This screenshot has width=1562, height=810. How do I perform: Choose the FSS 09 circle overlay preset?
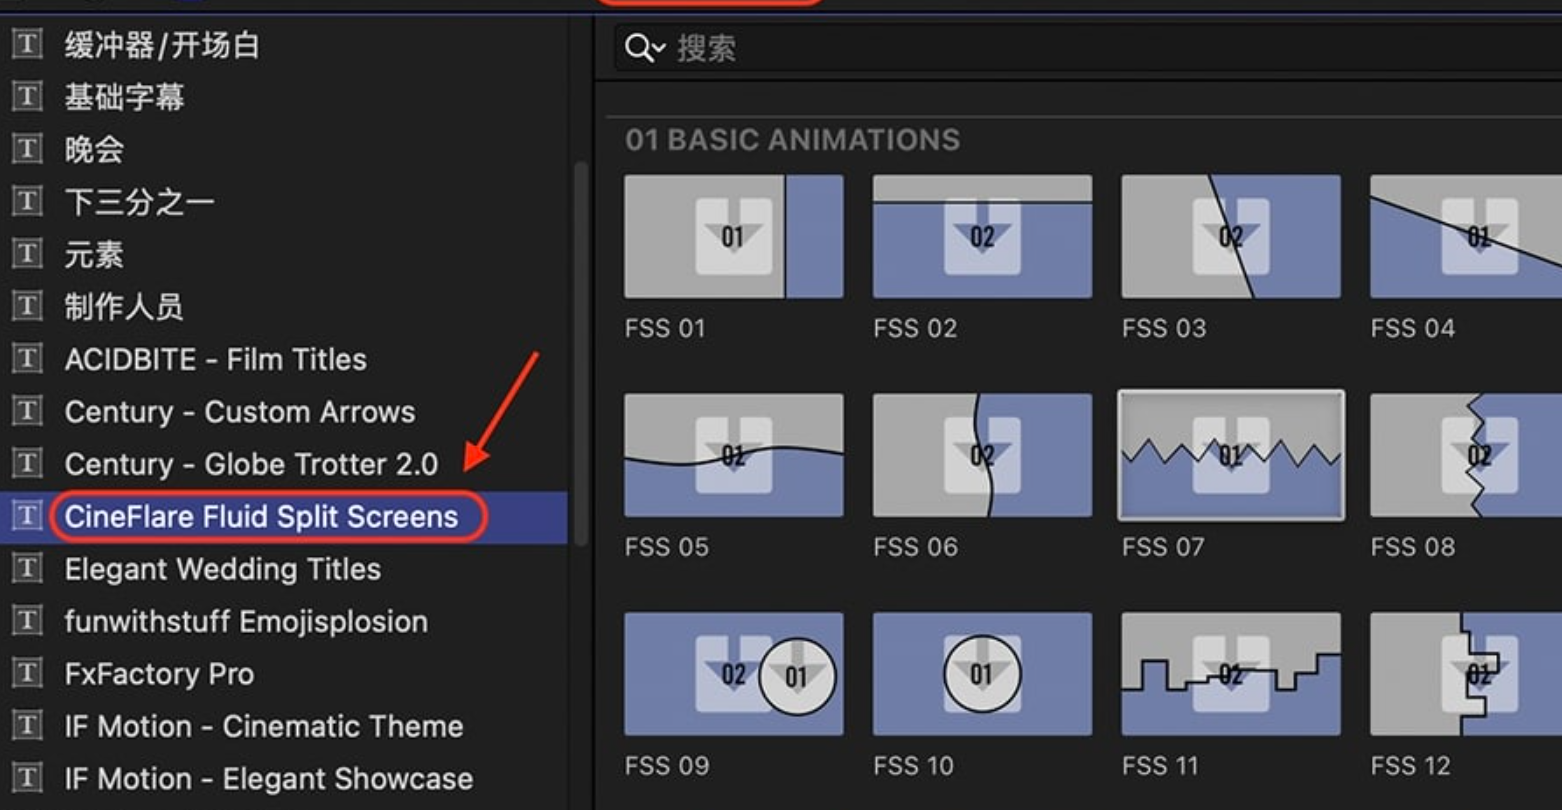coord(733,674)
